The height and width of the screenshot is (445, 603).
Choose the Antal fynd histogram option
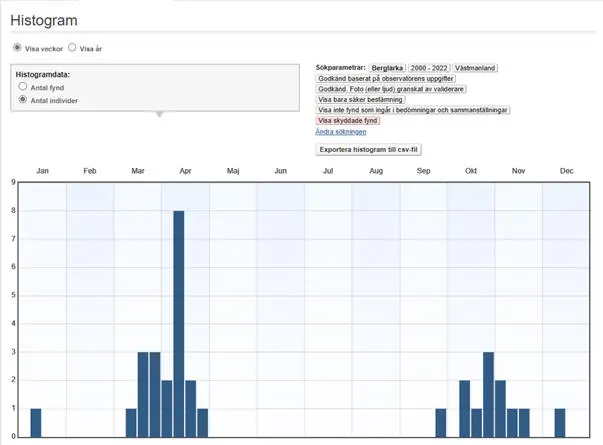23,88
